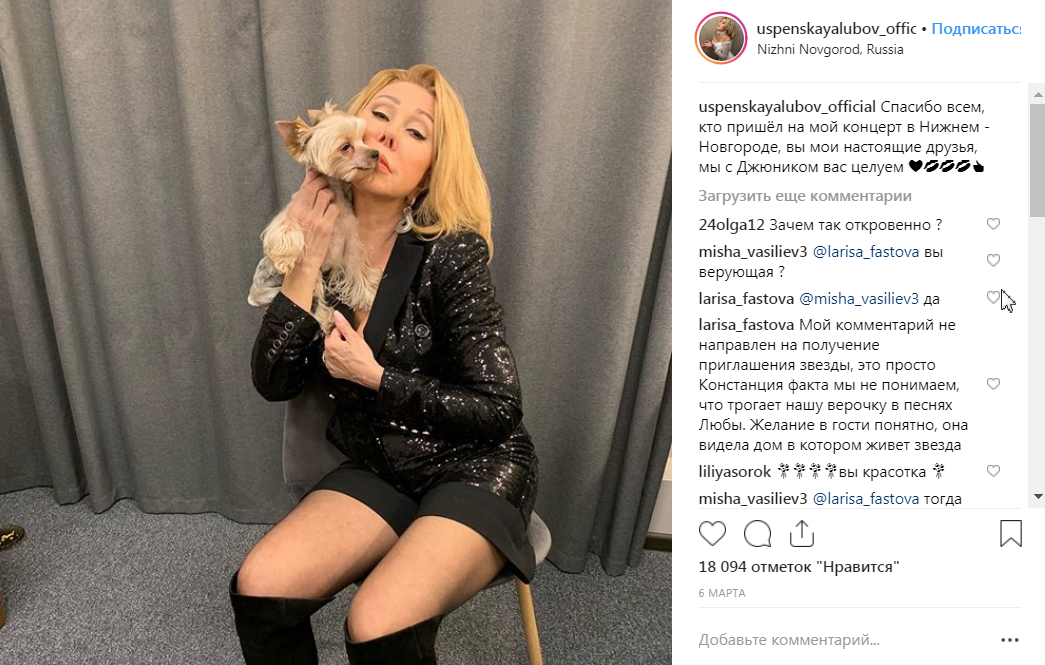Like larisa_fastova's long comment heart

pos(993,384)
